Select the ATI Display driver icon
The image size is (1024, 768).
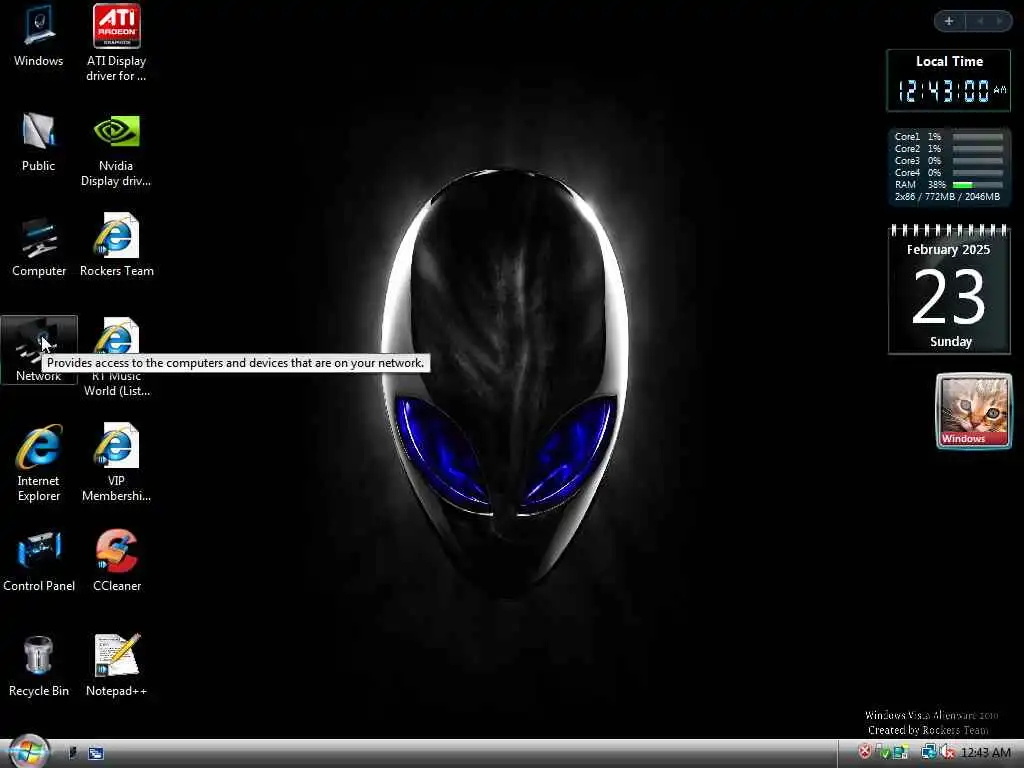click(116, 42)
